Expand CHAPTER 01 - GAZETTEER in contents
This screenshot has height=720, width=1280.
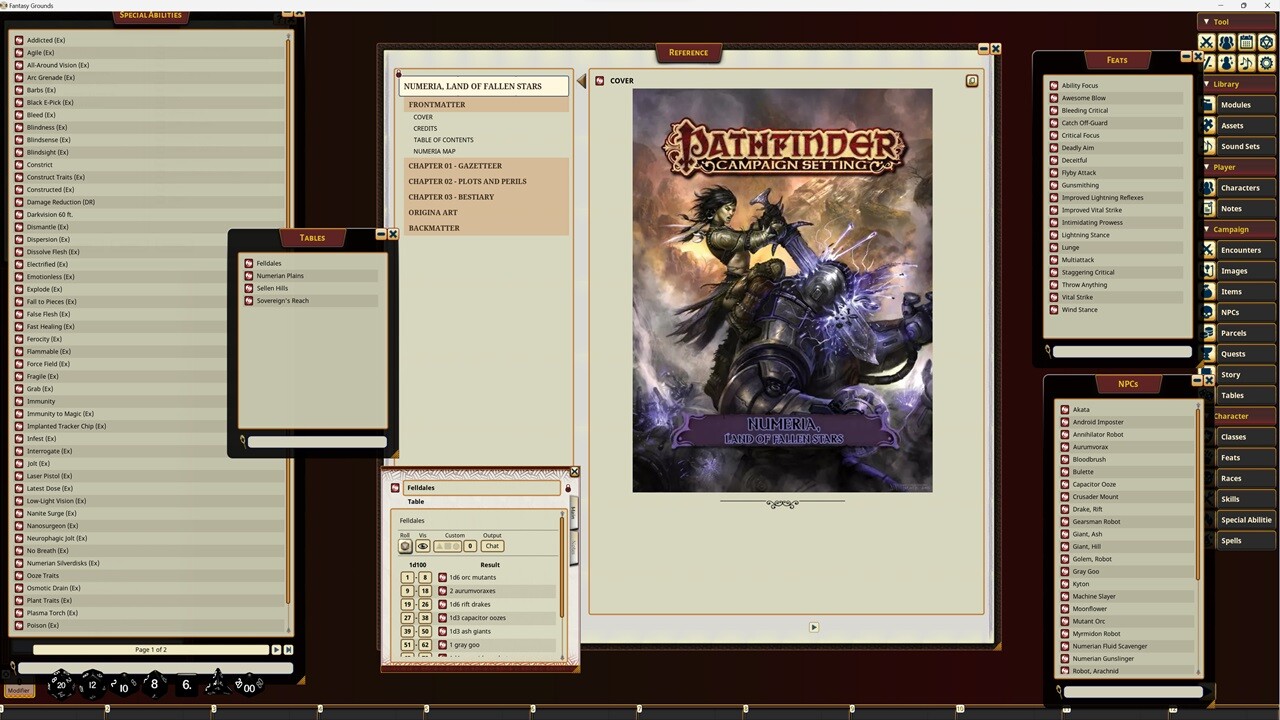(x=455, y=166)
